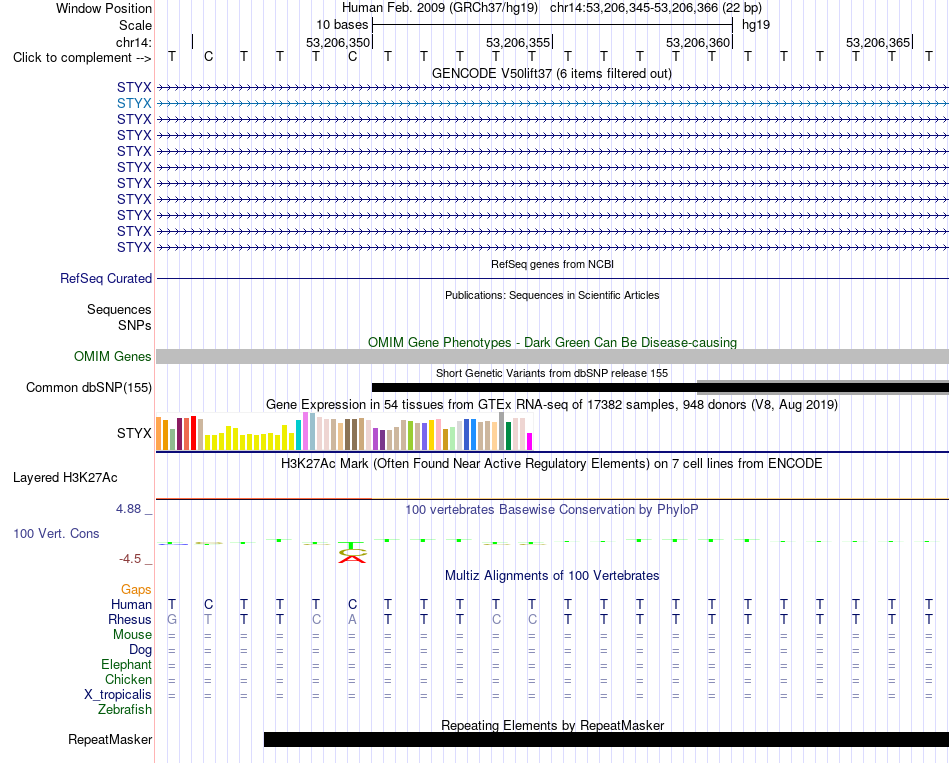950x763 pixels.
Task: Click coordinate label 53,206,355
Action: pos(517,42)
